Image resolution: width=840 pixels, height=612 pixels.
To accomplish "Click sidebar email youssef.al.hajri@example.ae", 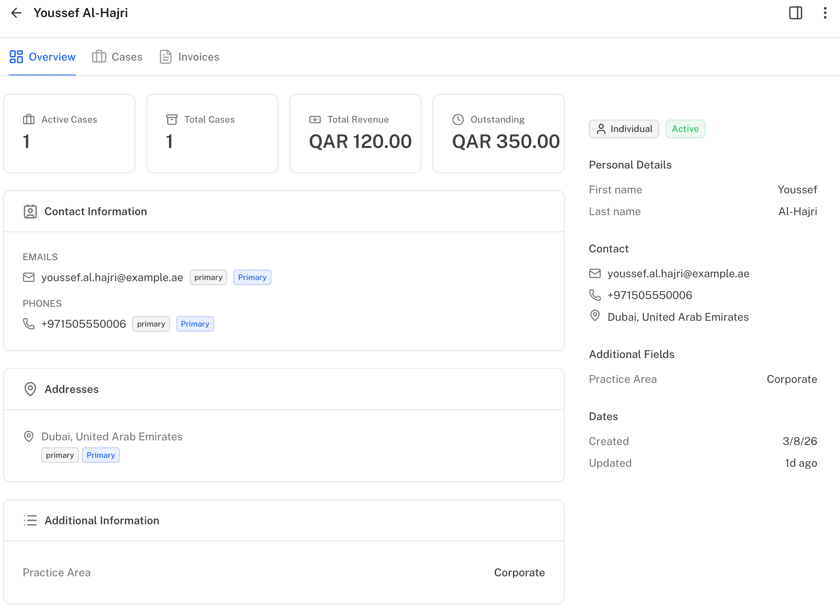I will (678, 273).
